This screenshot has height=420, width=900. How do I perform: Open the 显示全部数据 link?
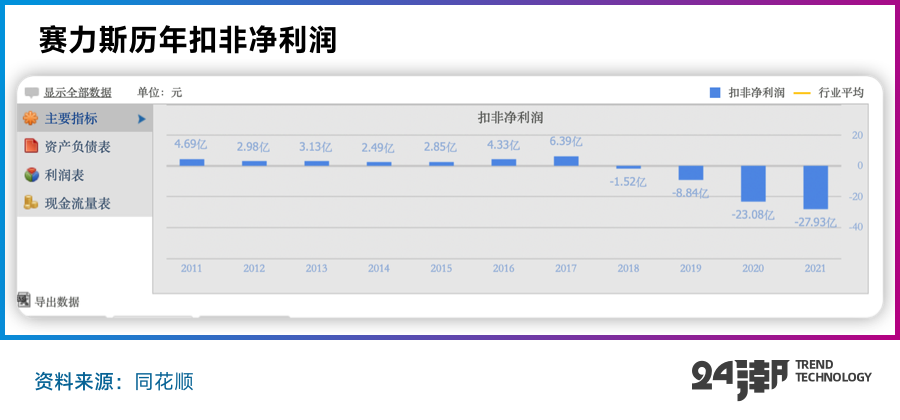coord(77,92)
